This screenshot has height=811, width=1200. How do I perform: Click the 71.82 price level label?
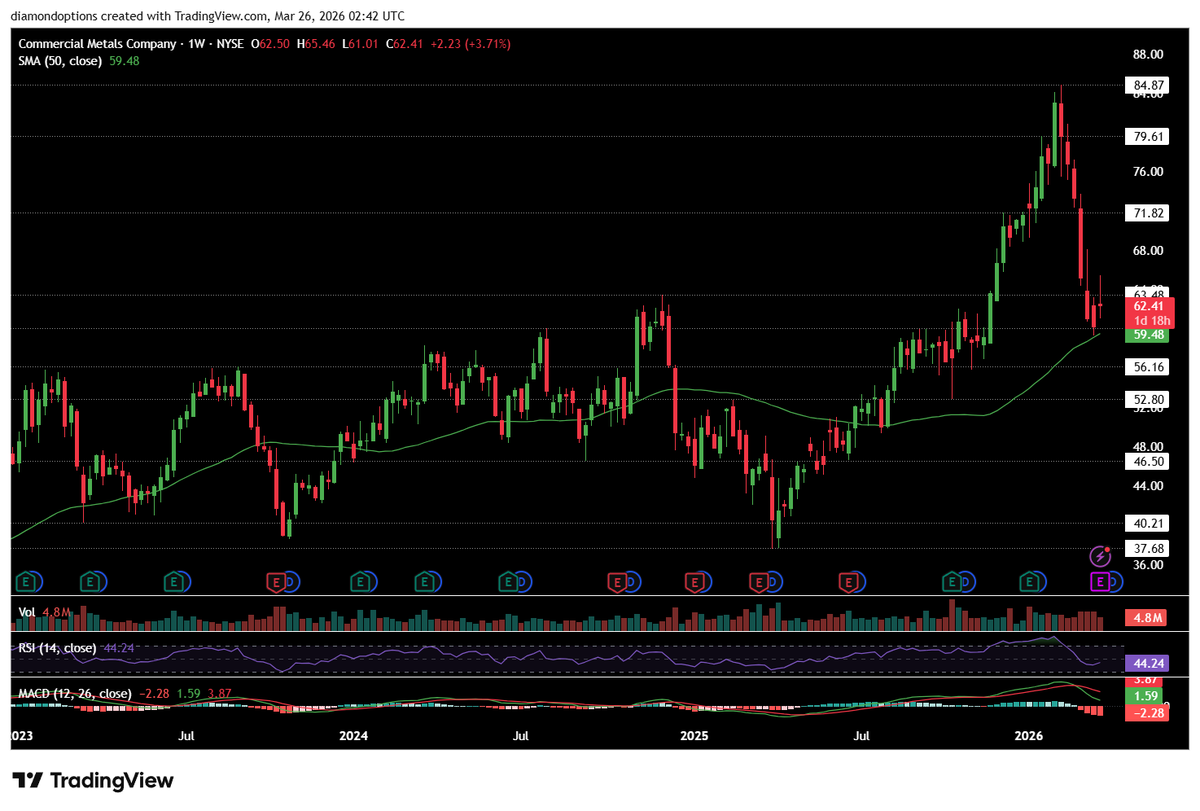click(1146, 213)
